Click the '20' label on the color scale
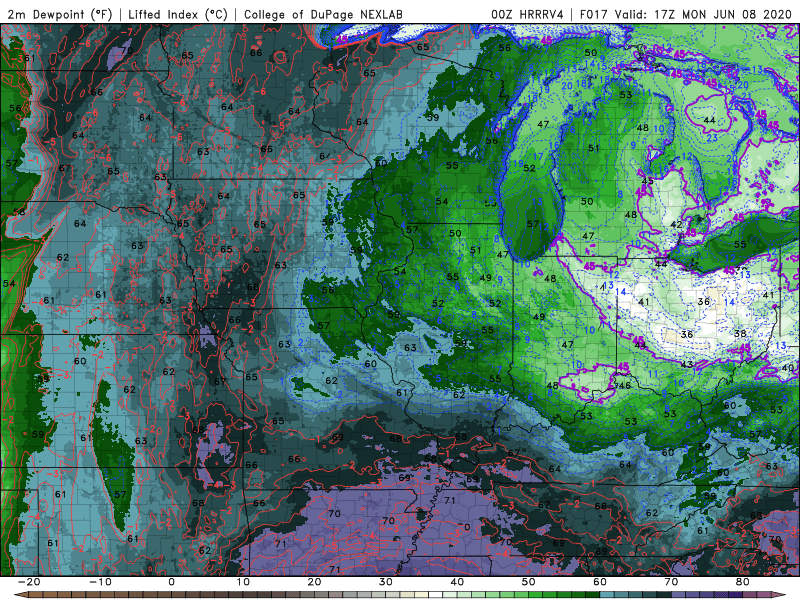 coord(314,582)
